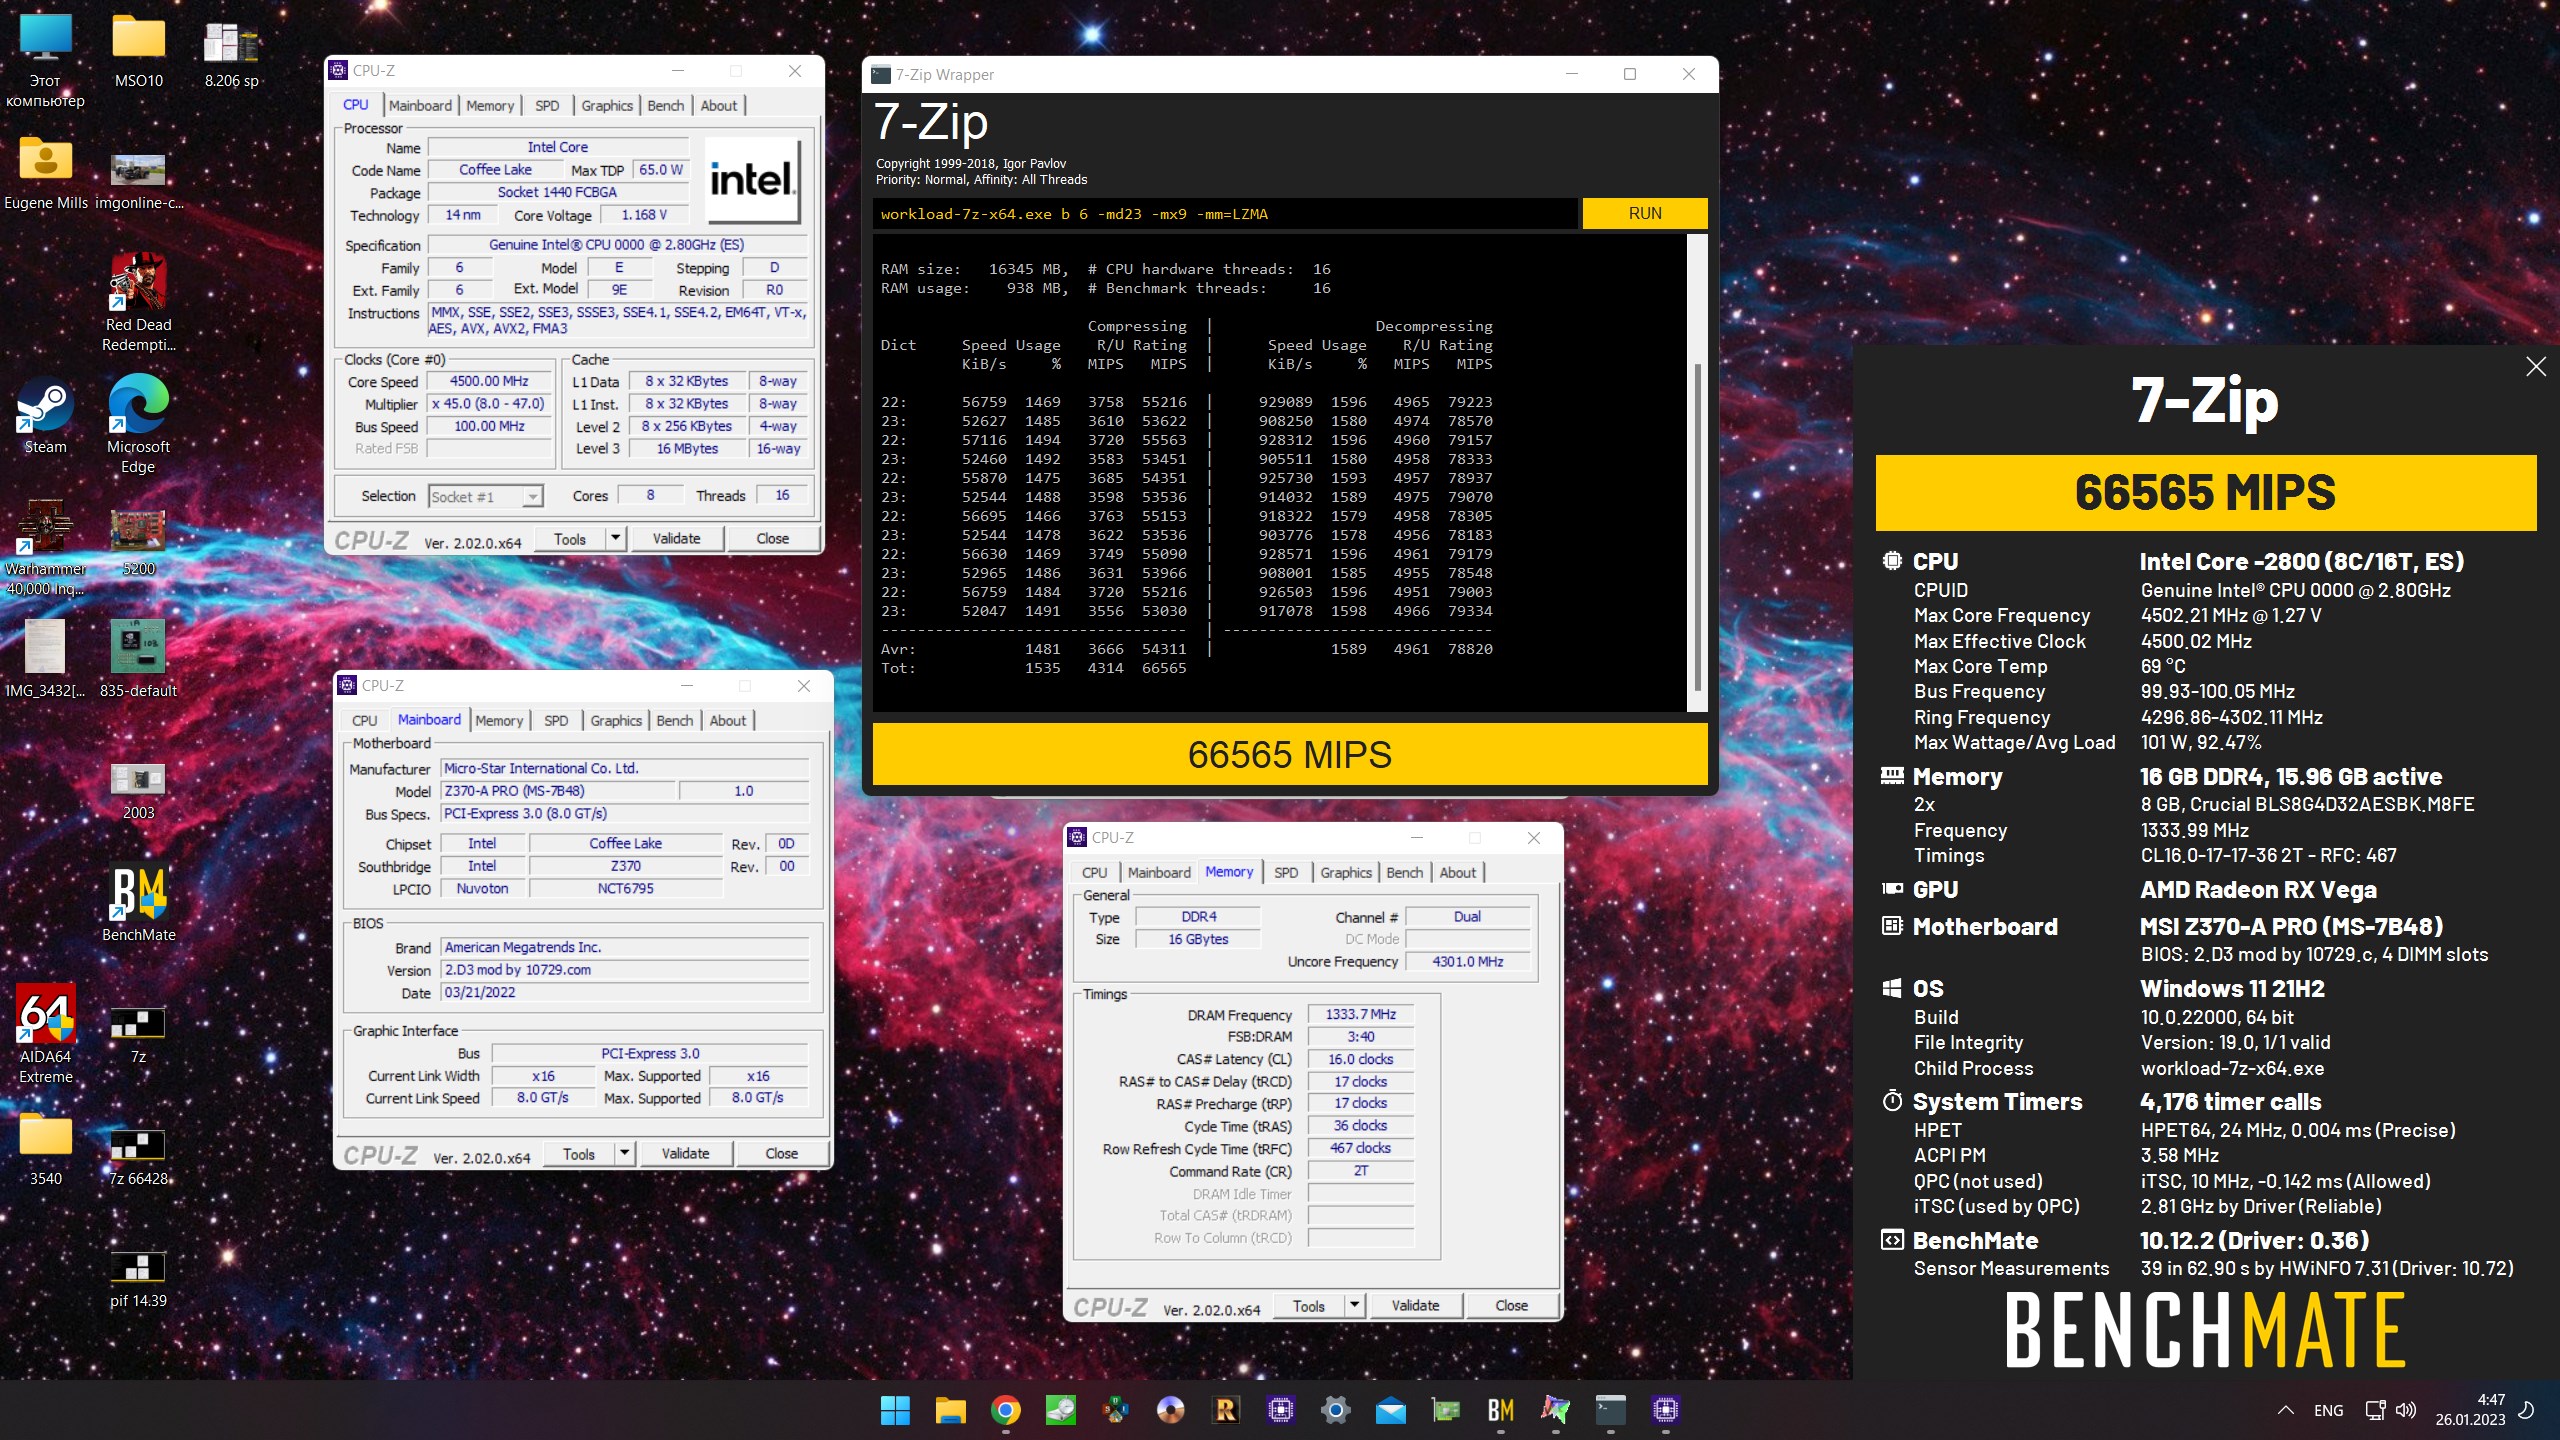This screenshot has height=1440, width=2560.
Task: Open File Explorer from the taskbar
Action: [950, 1410]
